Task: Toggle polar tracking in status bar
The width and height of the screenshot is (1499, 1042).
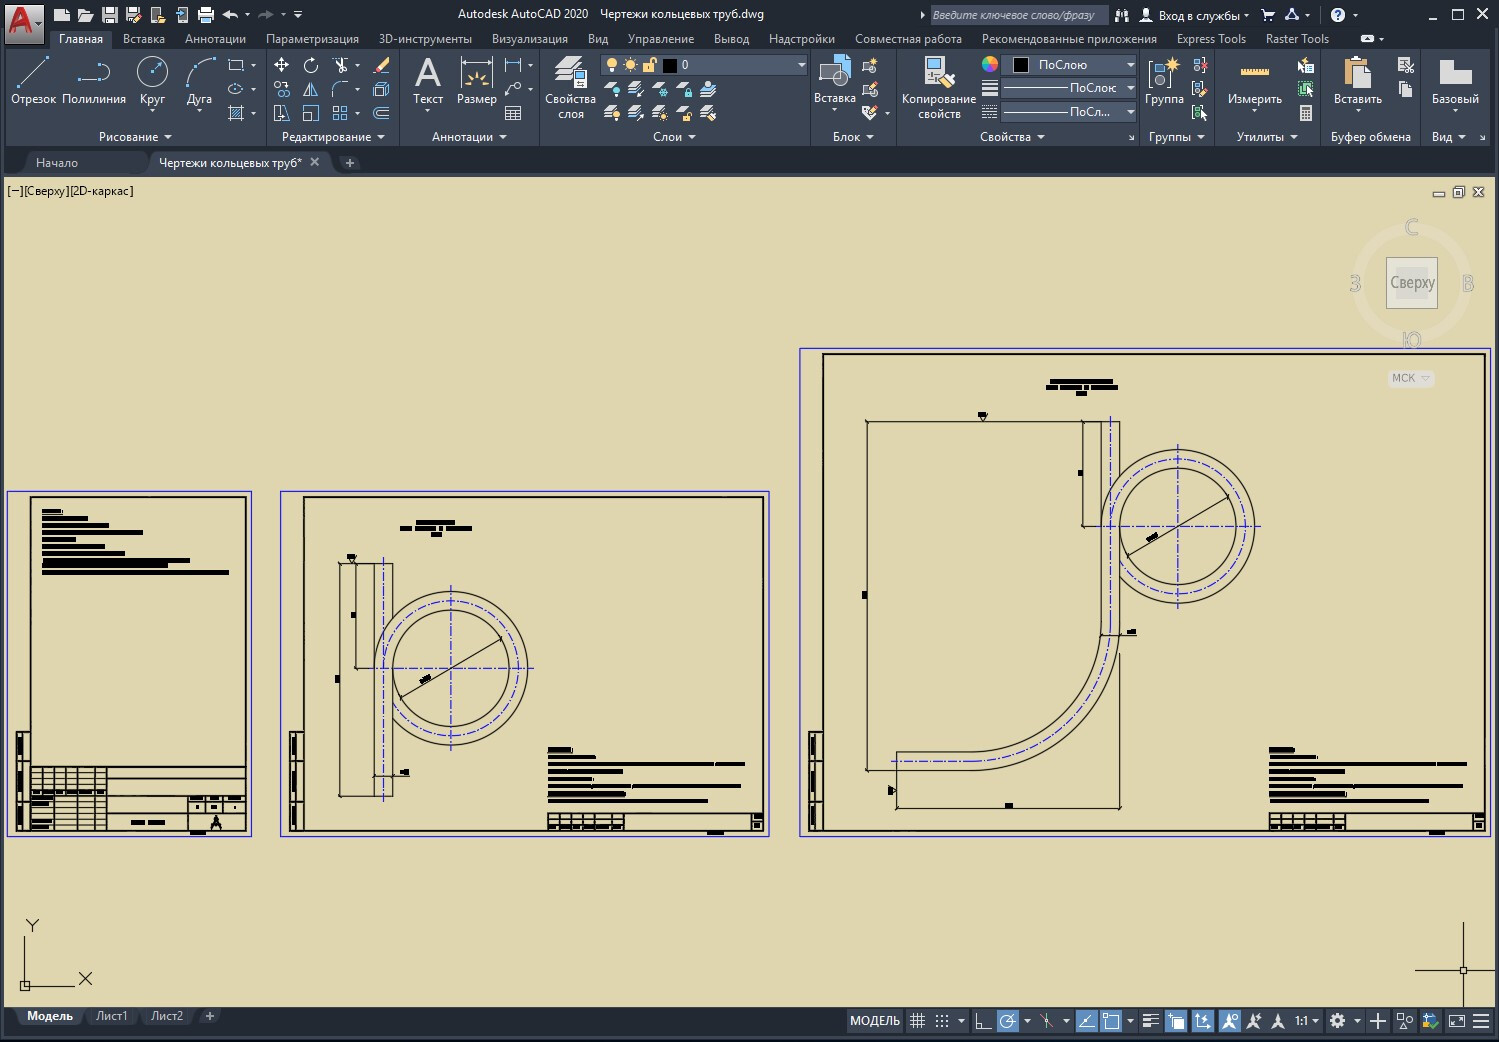Action: (1008, 1021)
